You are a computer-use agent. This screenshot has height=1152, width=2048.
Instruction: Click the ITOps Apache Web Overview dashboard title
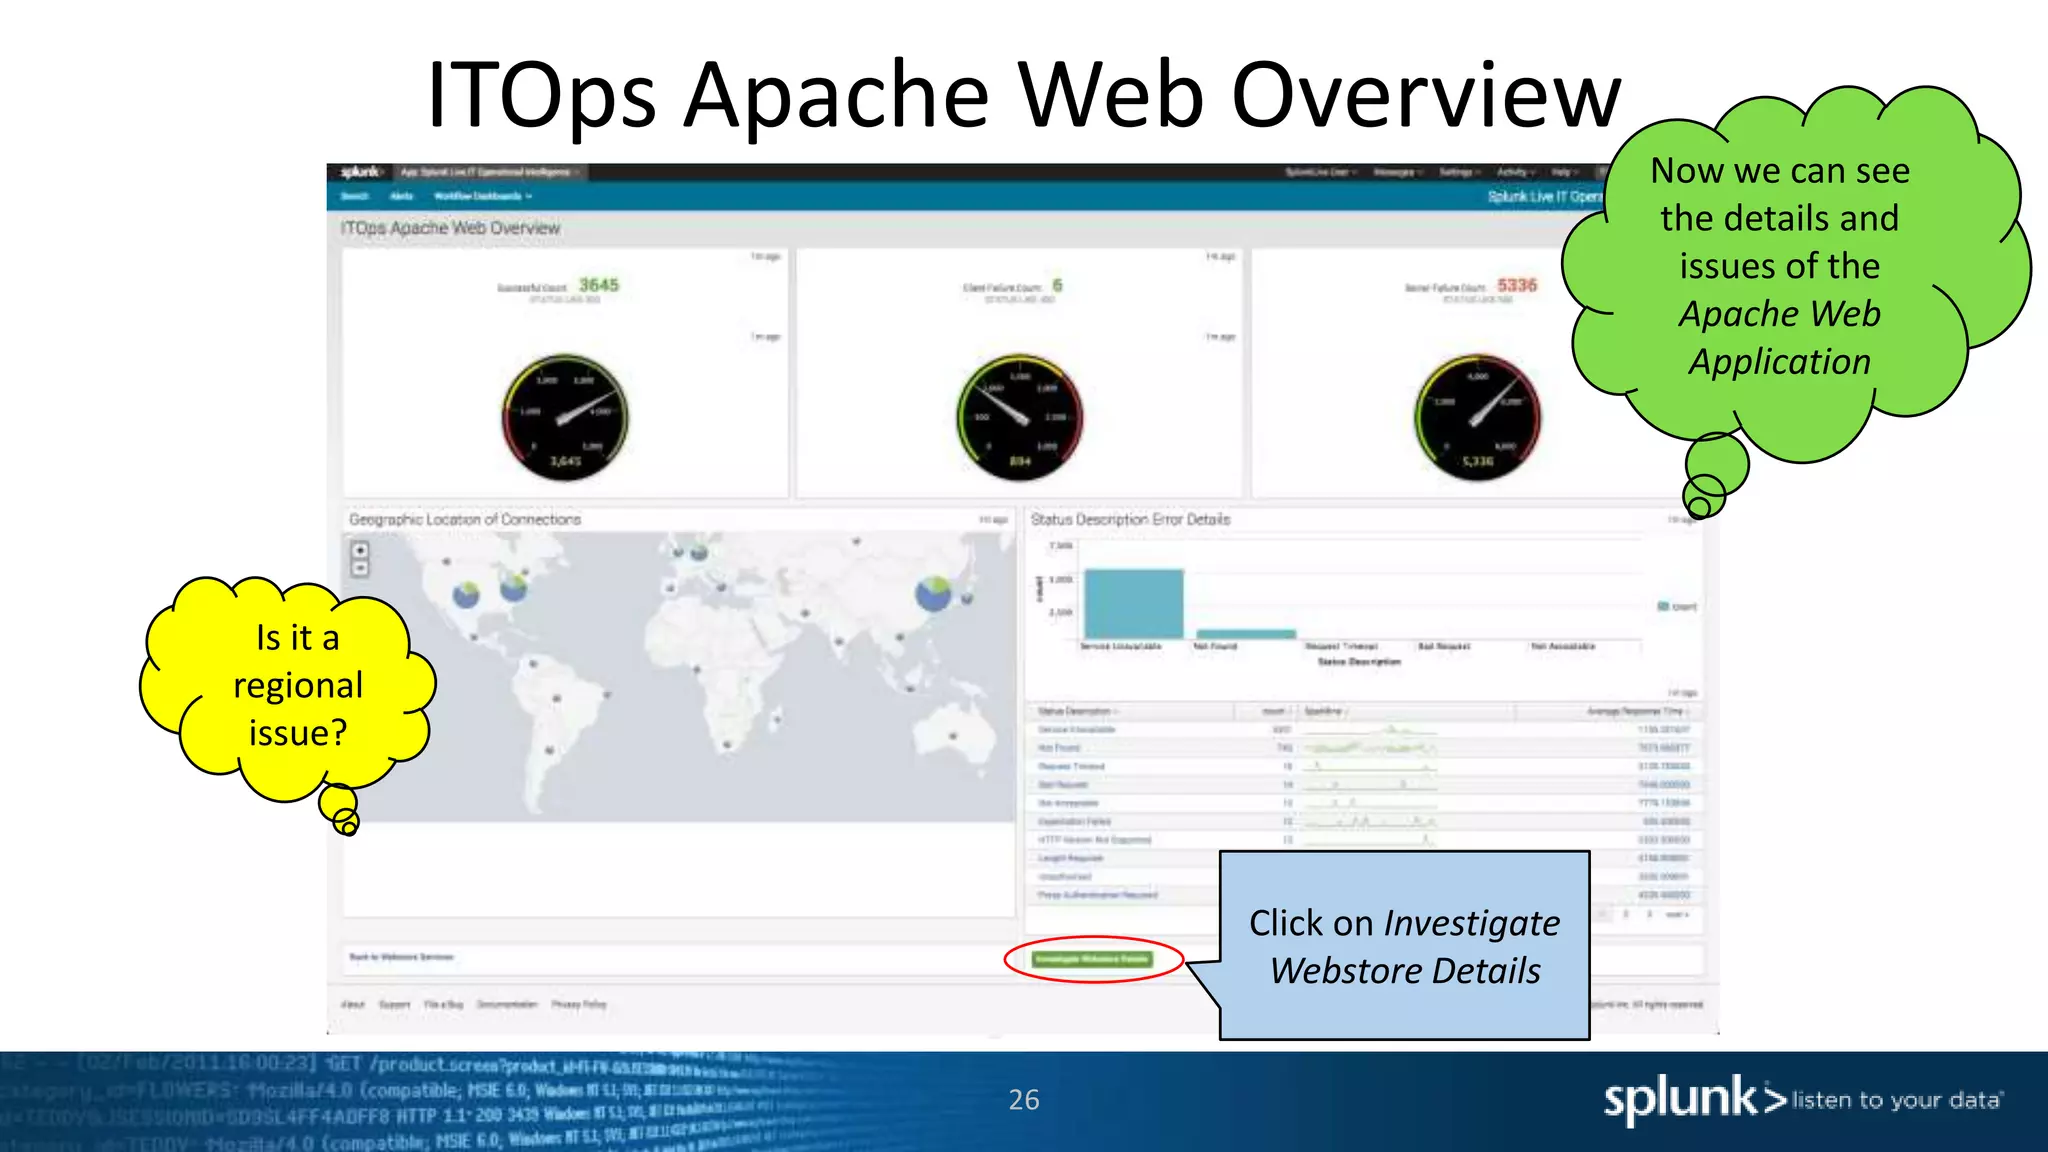tap(451, 228)
